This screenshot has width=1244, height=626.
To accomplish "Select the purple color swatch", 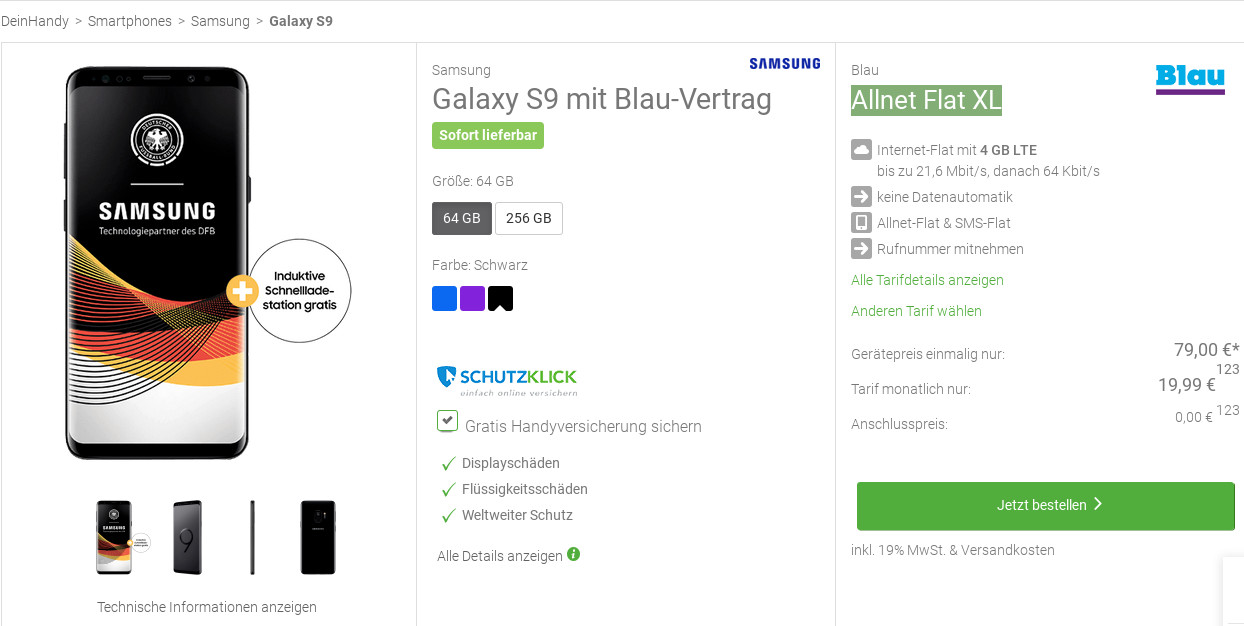I will 472,298.
